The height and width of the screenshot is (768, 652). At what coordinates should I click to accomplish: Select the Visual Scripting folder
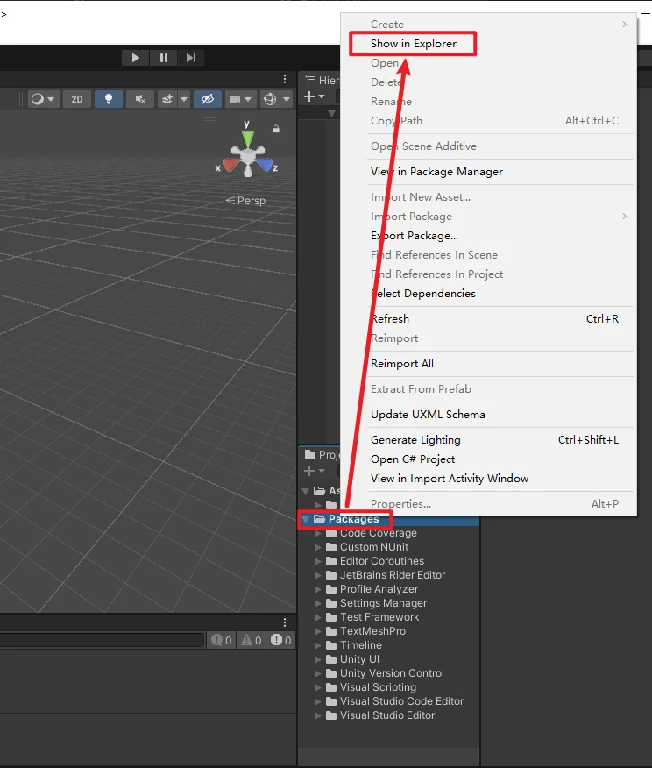(377, 687)
